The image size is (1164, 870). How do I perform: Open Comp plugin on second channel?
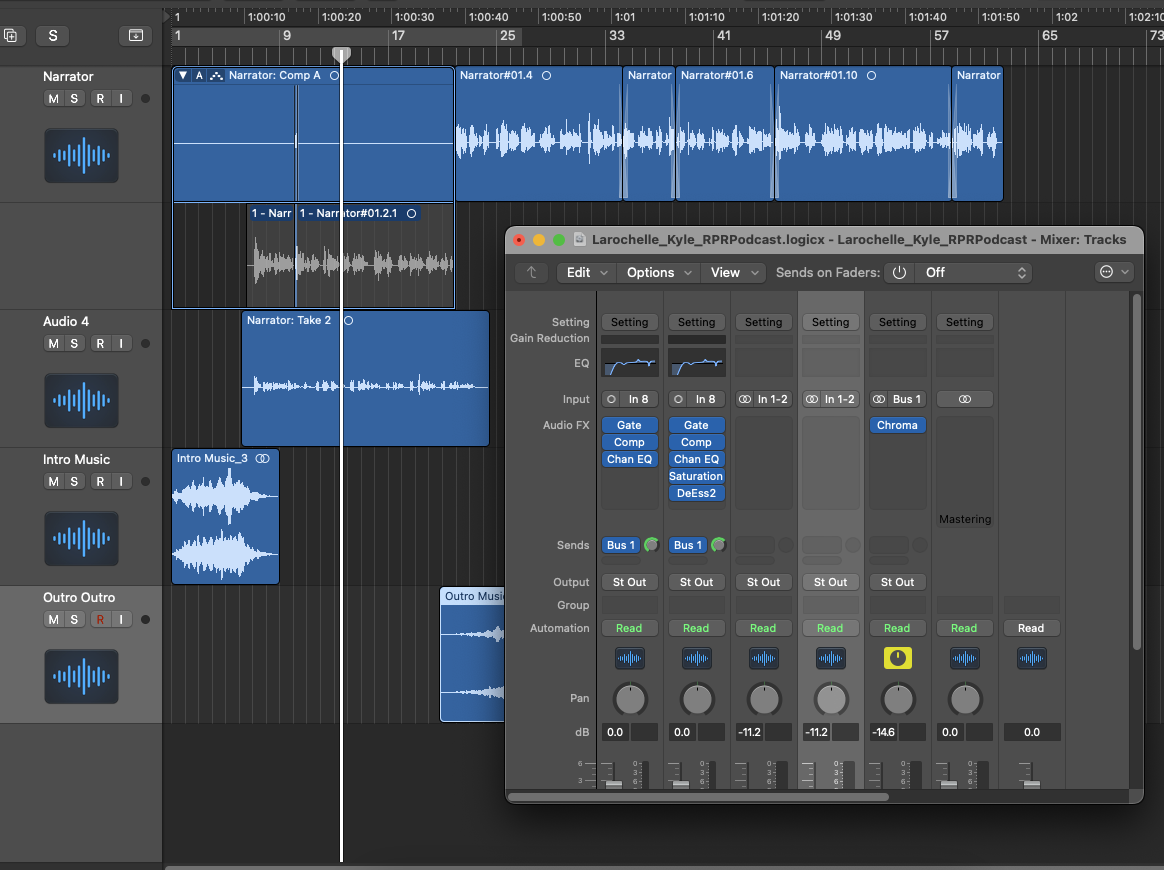[x=696, y=442]
